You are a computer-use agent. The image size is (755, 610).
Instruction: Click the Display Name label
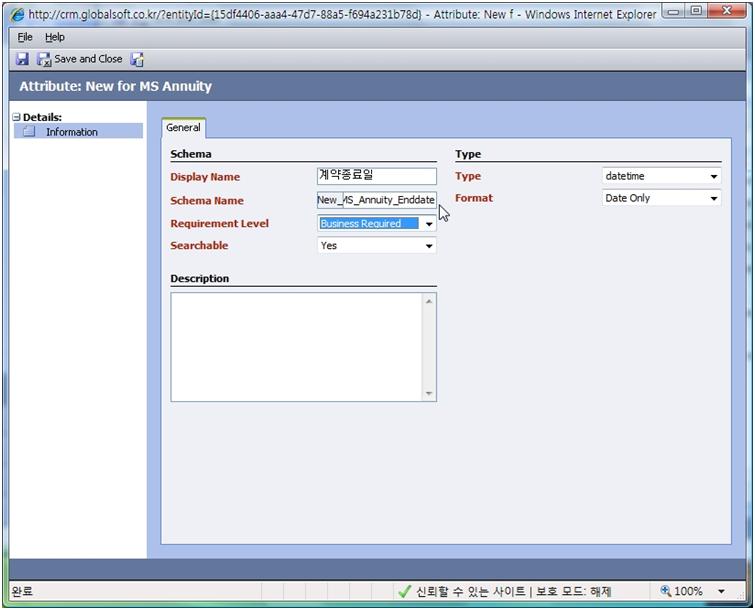(x=205, y=177)
